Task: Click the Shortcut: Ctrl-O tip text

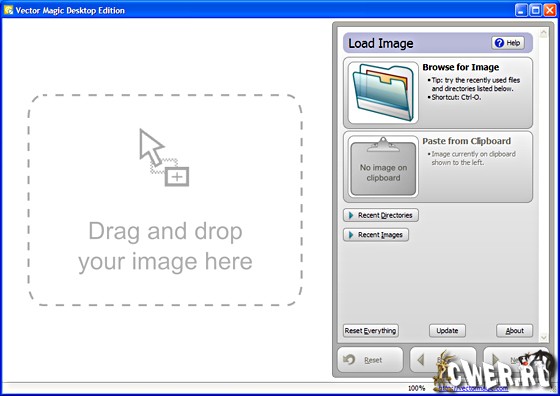Action: [456, 97]
